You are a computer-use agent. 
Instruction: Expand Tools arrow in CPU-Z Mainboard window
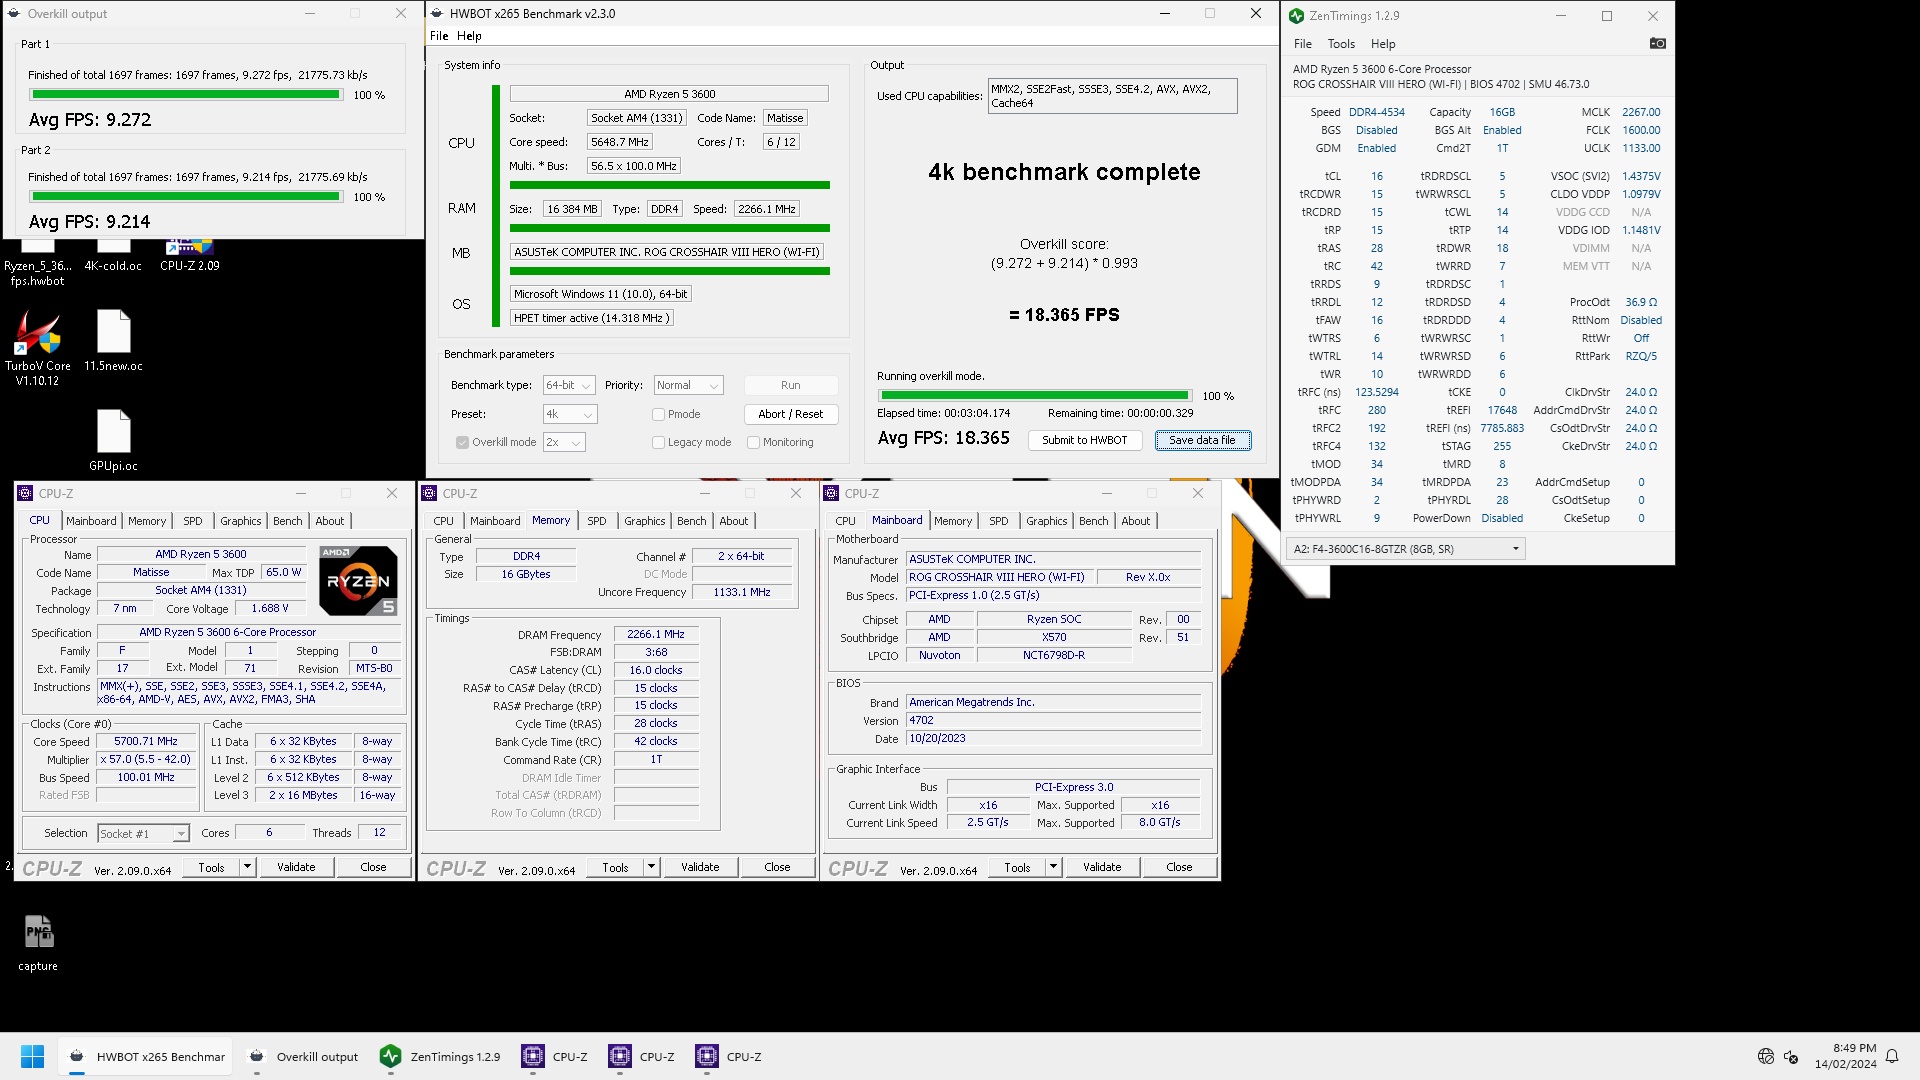[x=1053, y=867]
